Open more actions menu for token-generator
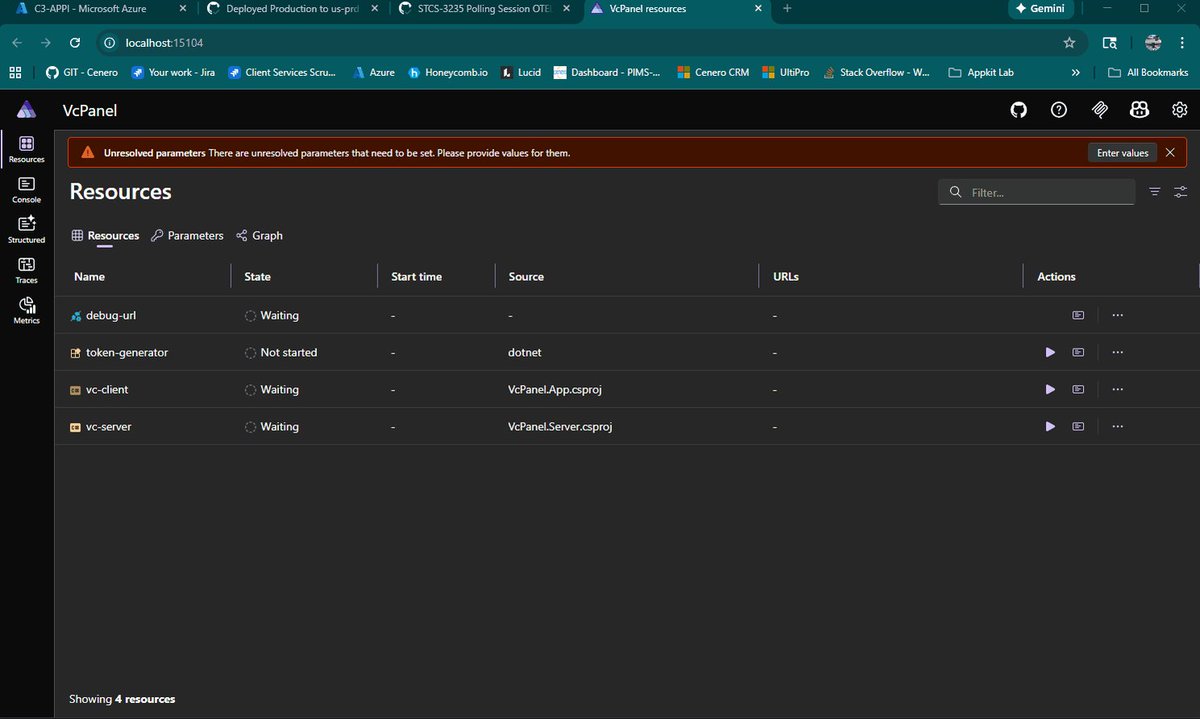 pyautogui.click(x=1118, y=352)
